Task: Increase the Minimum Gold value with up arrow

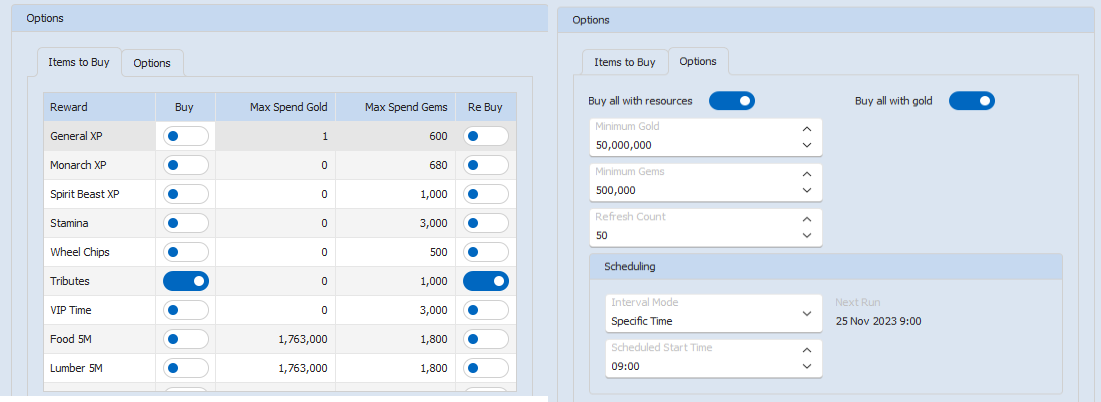Action: pyautogui.click(x=807, y=129)
